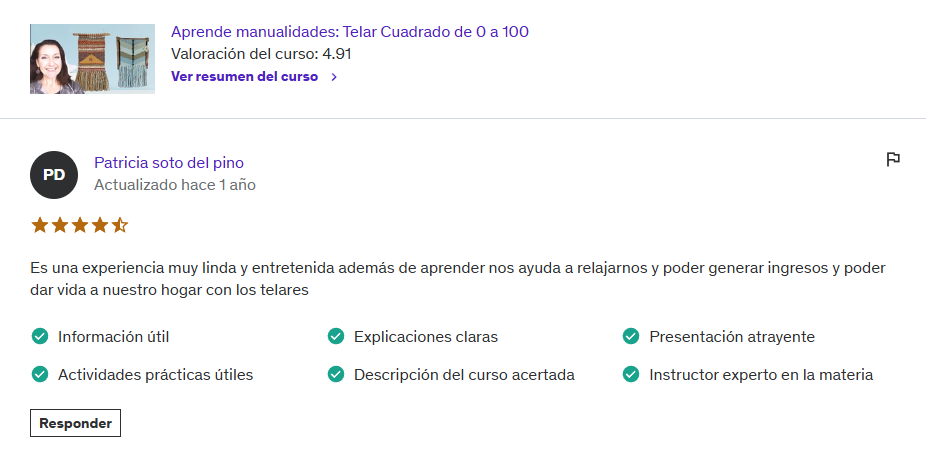Image resolution: width=926 pixels, height=460 pixels.
Task: Open the course title link
Action: coord(350,32)
